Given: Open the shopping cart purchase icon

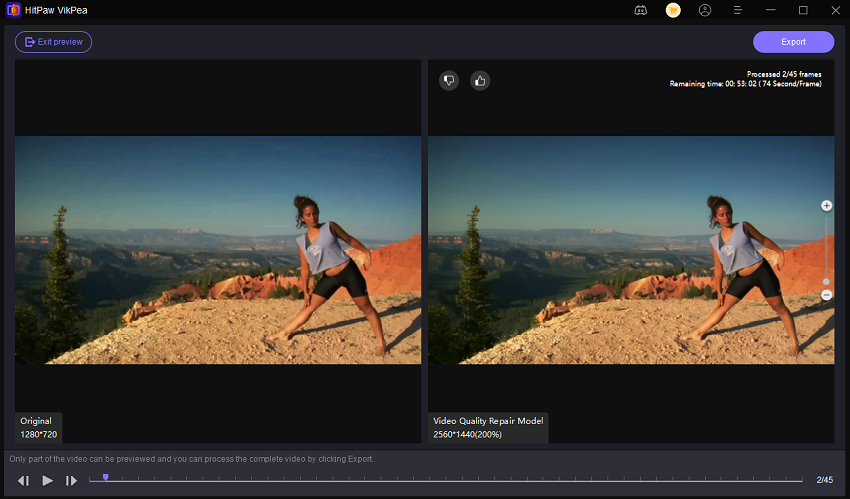Looking at the screenshot, I should (x=673, y=10).
